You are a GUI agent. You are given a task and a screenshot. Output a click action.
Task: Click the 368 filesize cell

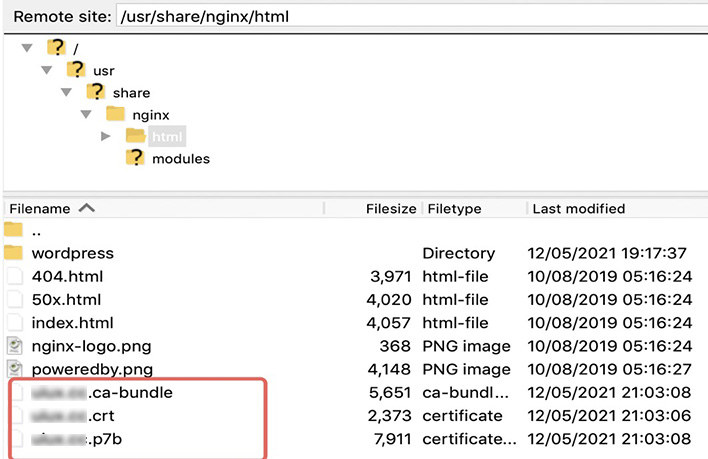395,346
